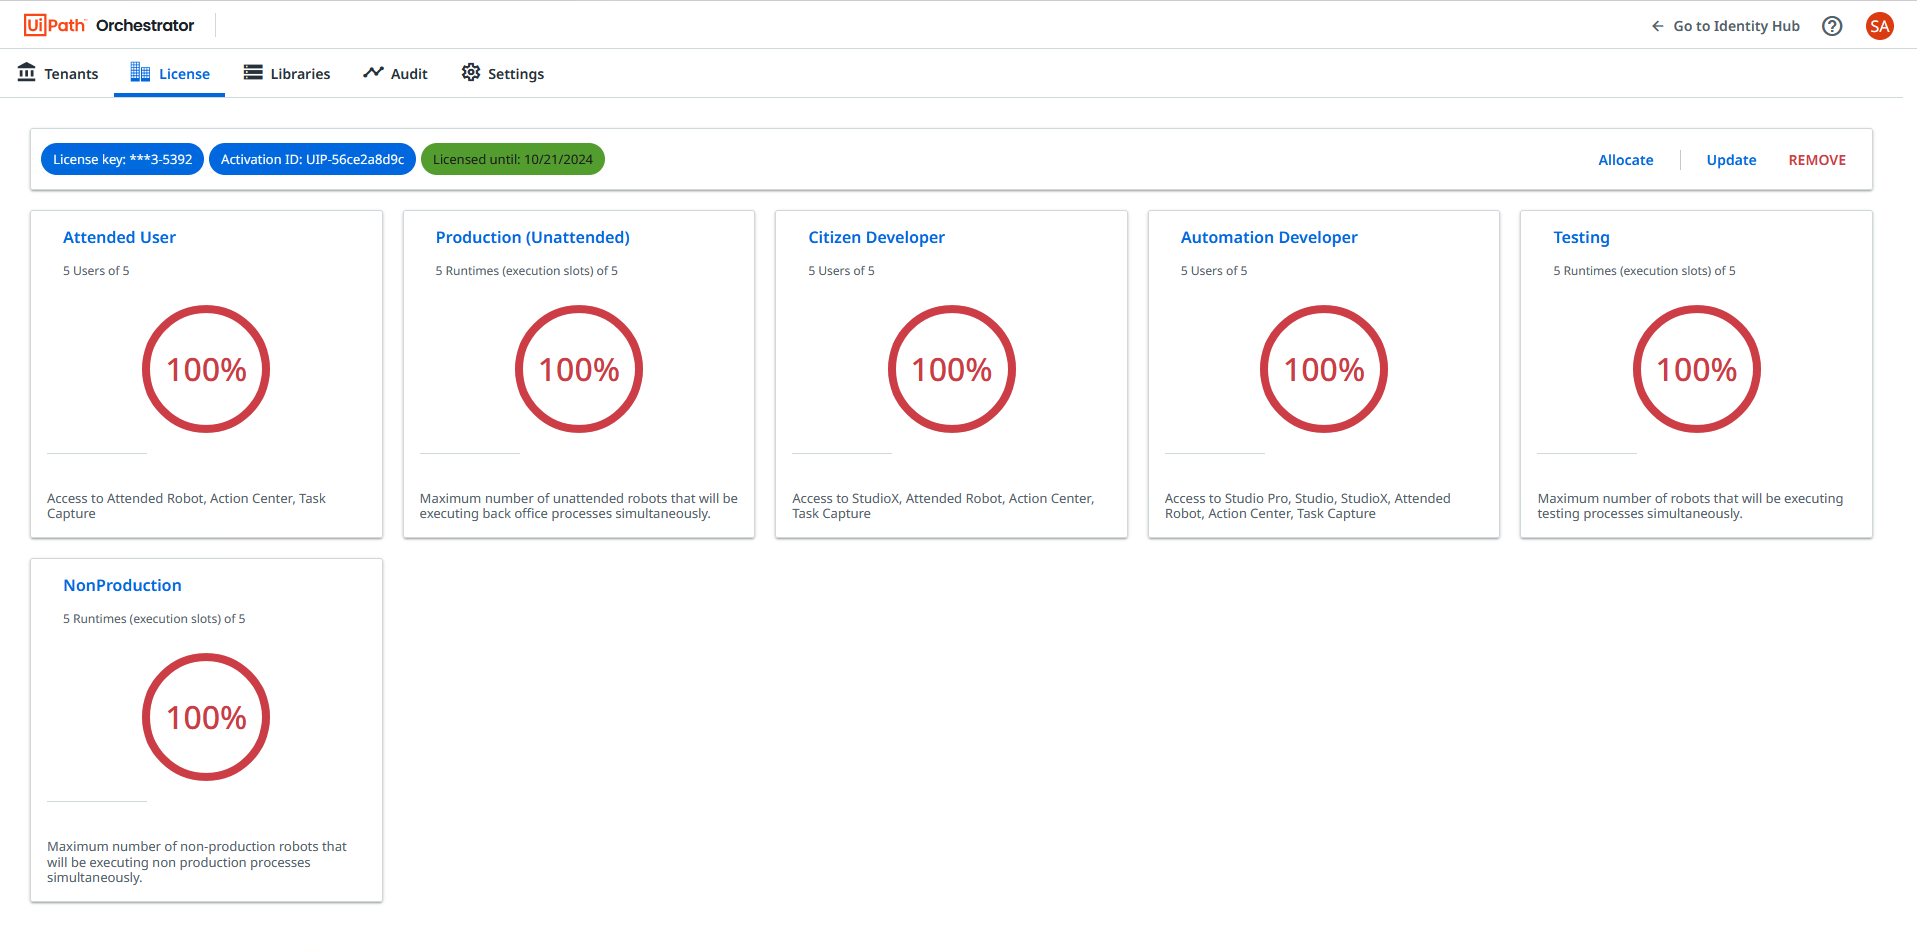Image resolution: width=1917 pixels, height=951 pixels.
Task: Open the SA user avatar menu
Action: 1880,26
